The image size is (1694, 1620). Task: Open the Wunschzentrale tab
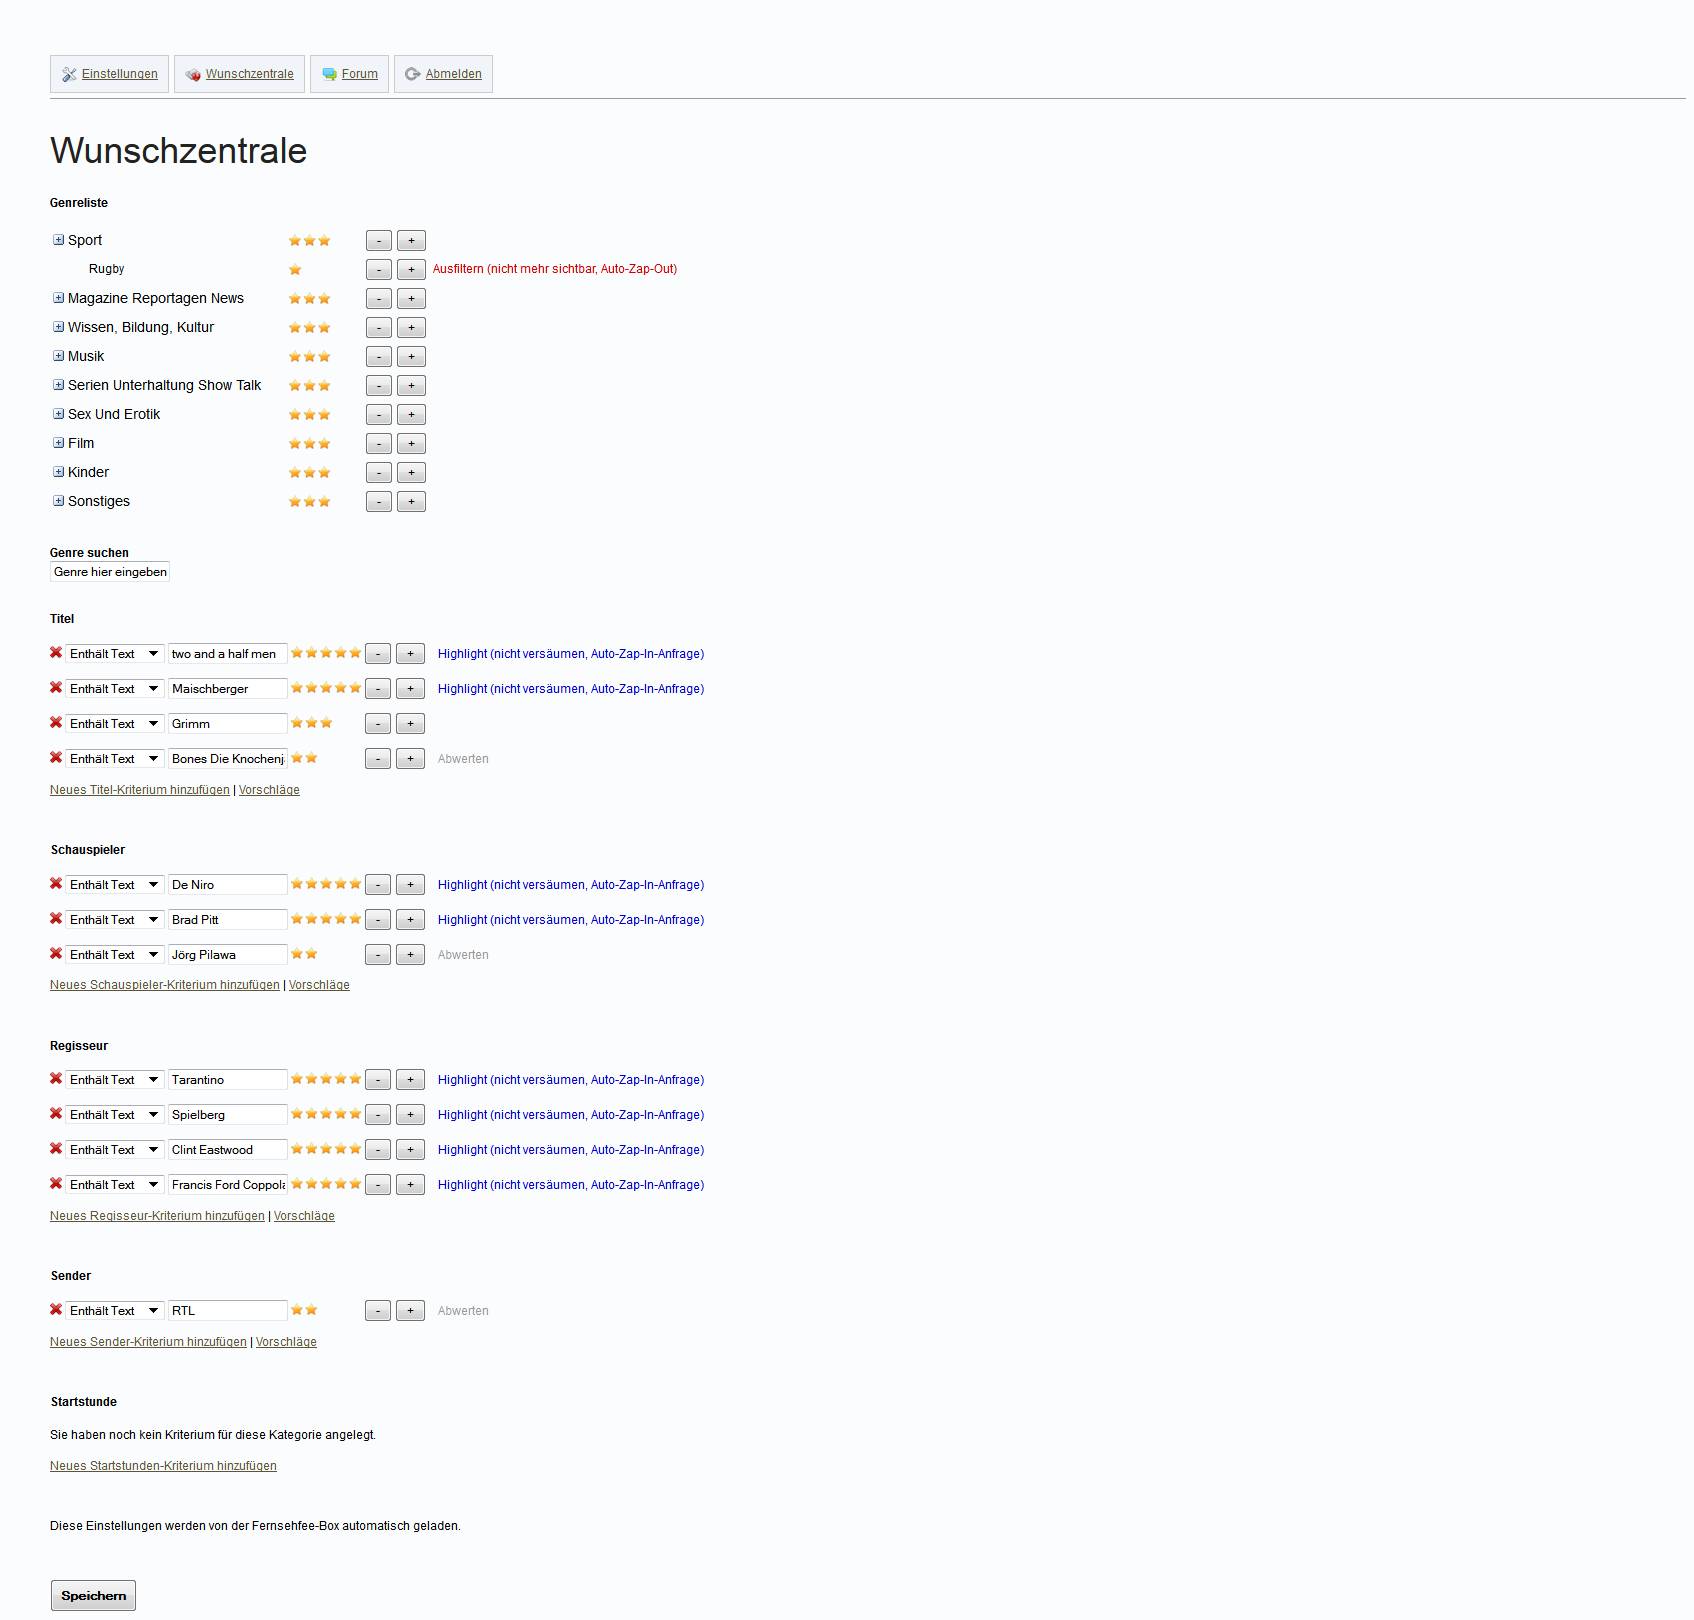[x=239, y=74]
